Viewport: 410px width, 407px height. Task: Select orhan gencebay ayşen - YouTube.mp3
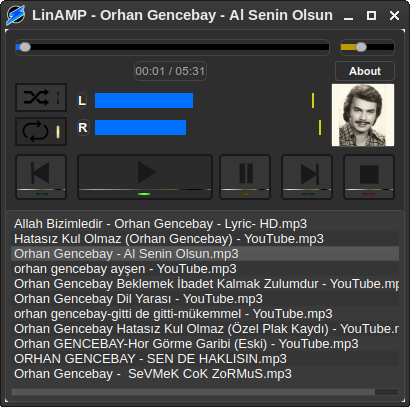pos(205,269)
